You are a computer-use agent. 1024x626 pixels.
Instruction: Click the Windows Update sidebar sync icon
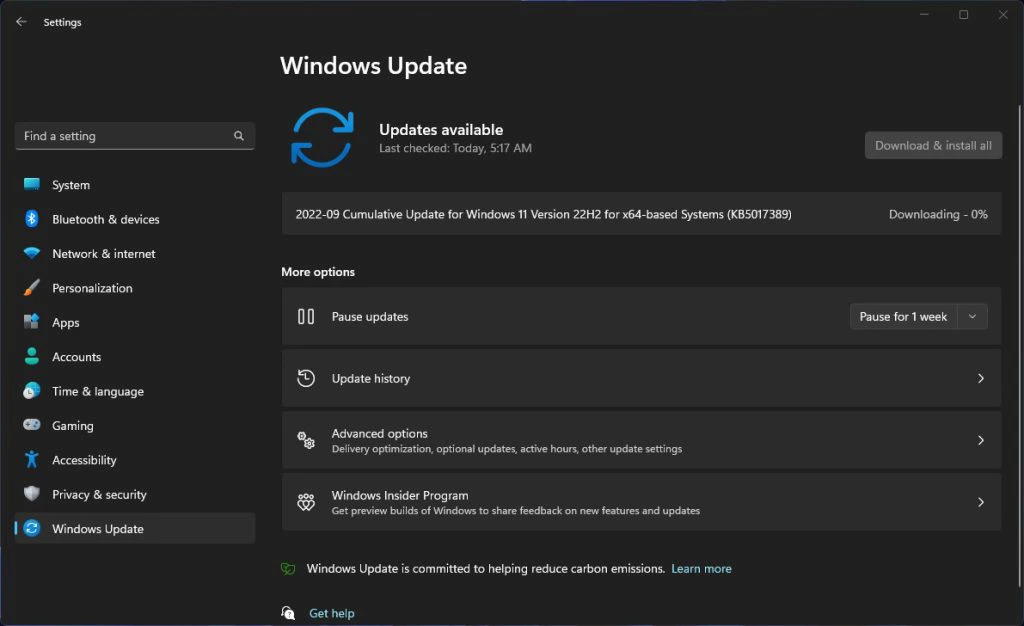(31, 528)
